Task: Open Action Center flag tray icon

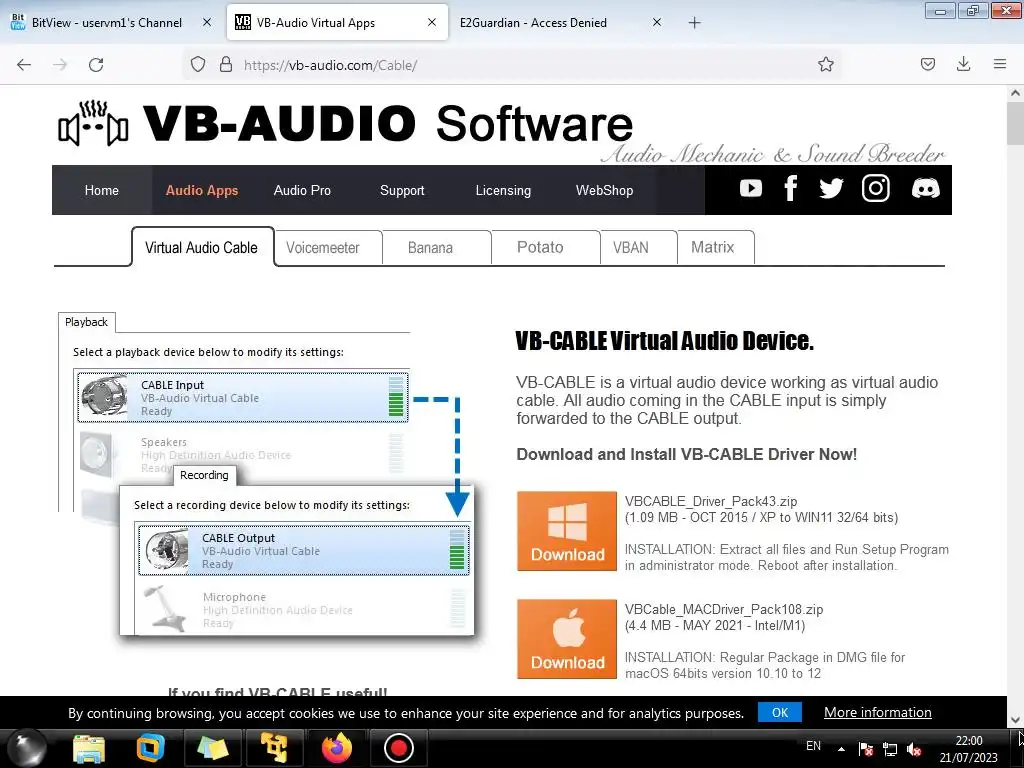Action: point(865,749)
